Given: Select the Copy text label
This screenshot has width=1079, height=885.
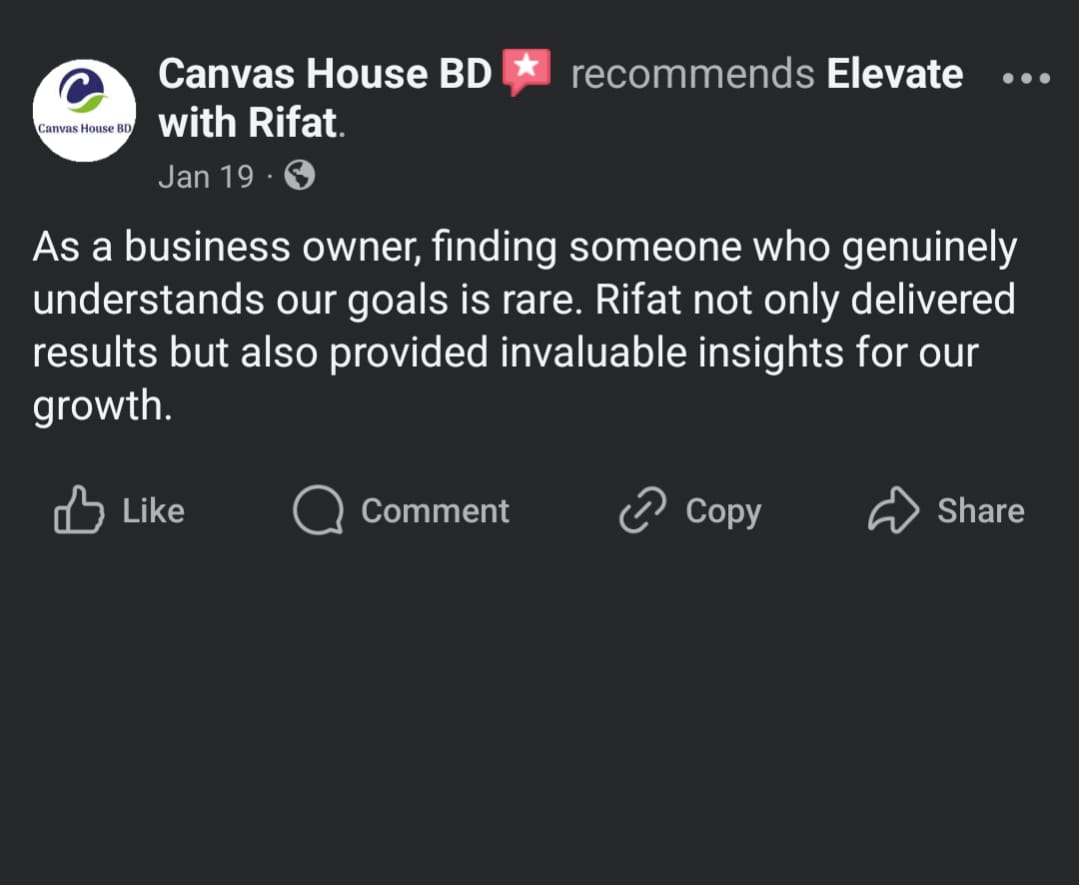Looking at the screenshot, I should pyautogui.click(x=723, y=512).
